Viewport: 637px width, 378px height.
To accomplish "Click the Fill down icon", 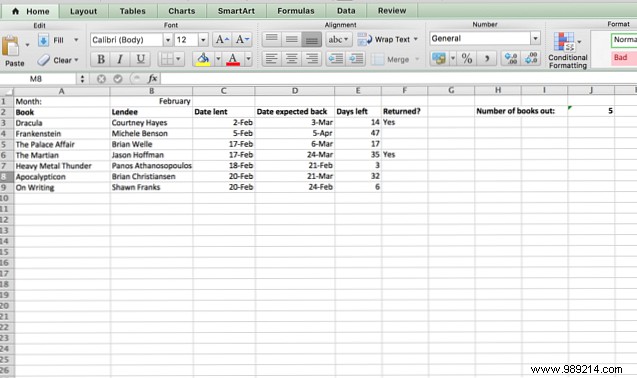I will (x=43, y=40).
